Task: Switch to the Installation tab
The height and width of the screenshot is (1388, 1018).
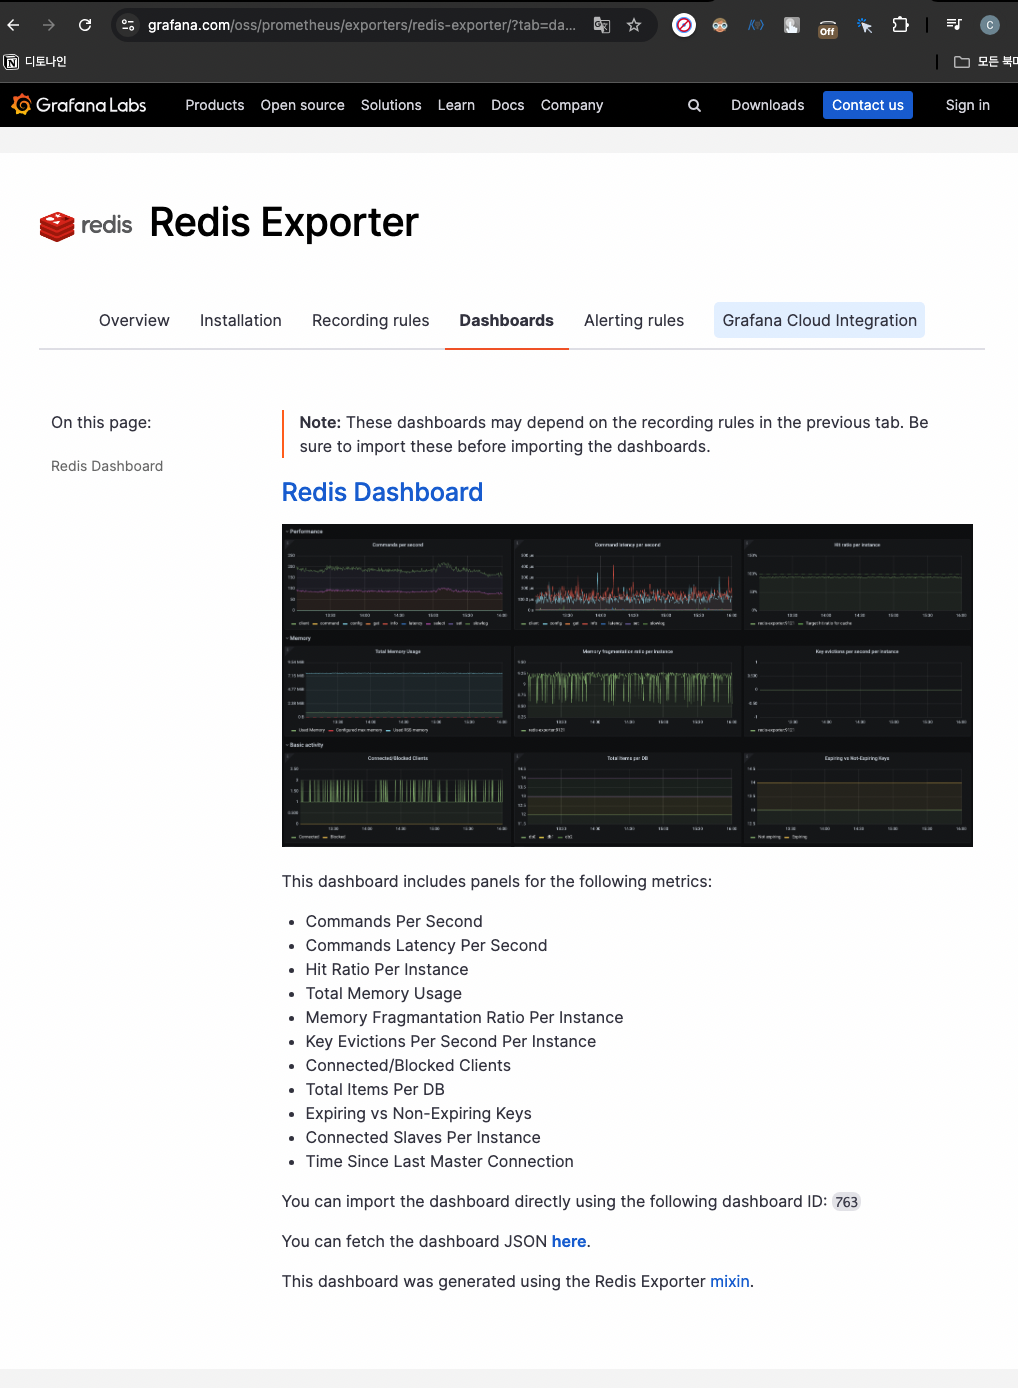Action: tap(241, 320)
